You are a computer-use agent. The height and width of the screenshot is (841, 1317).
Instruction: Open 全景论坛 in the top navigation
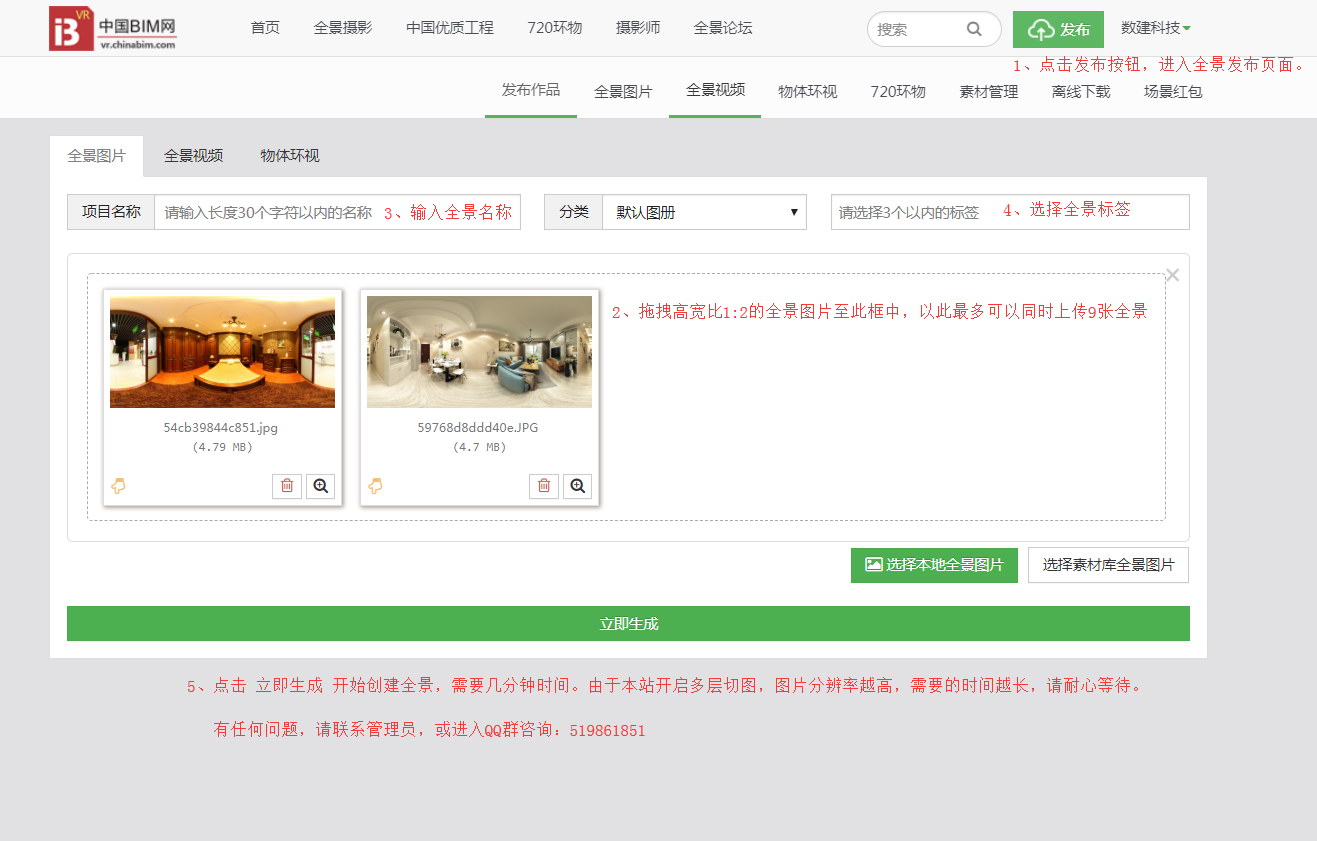pyautogui.click(x=723, y=28)
